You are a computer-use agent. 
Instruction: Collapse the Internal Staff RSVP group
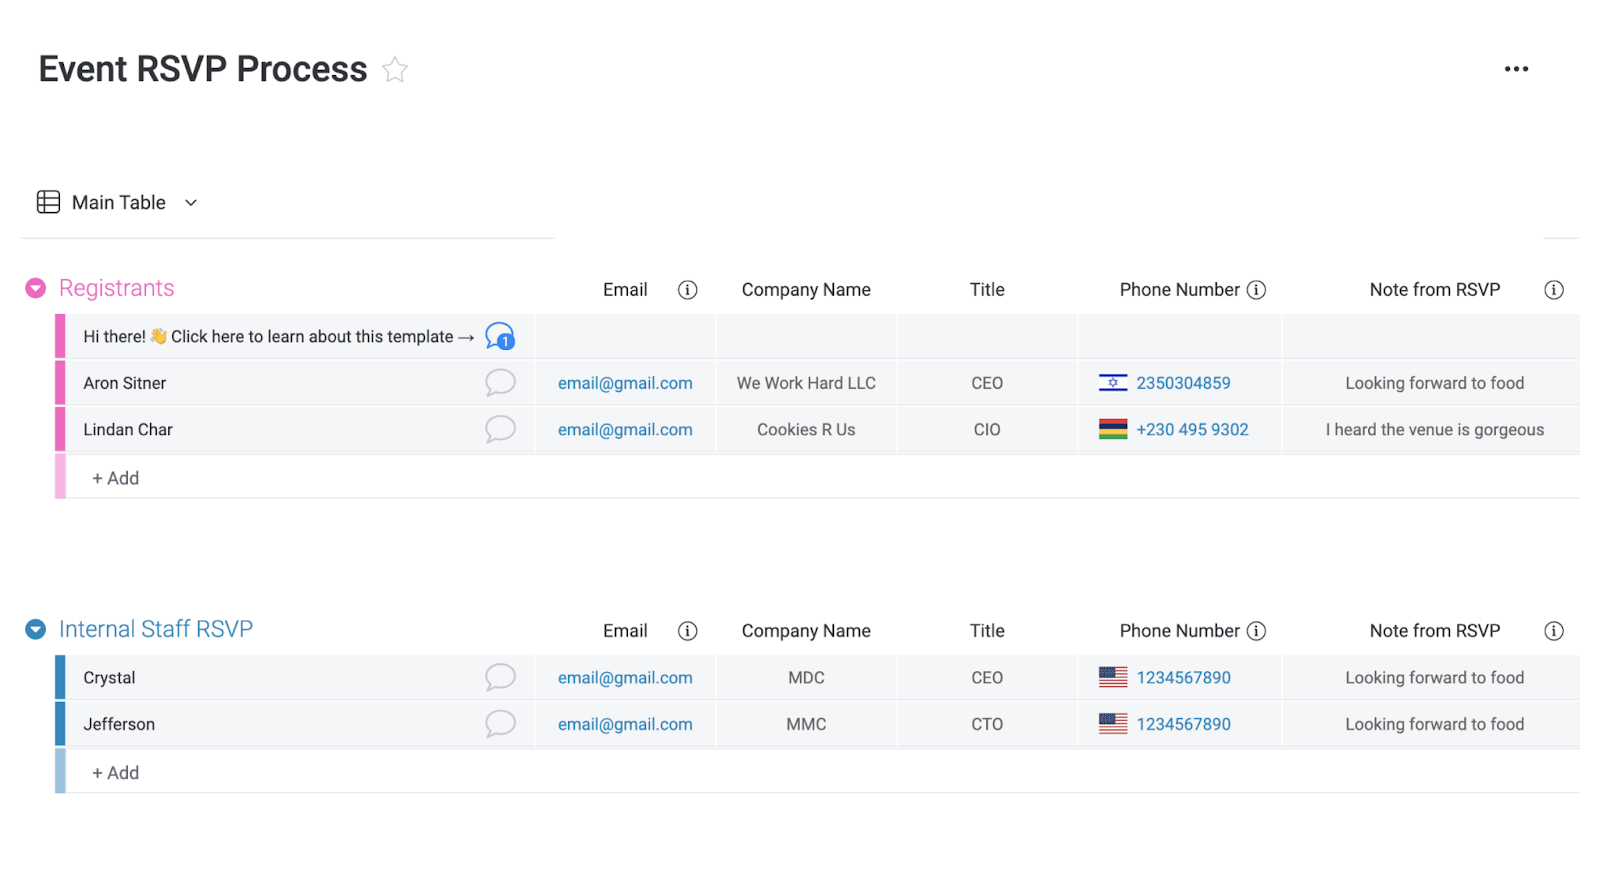tap(36, 630)
